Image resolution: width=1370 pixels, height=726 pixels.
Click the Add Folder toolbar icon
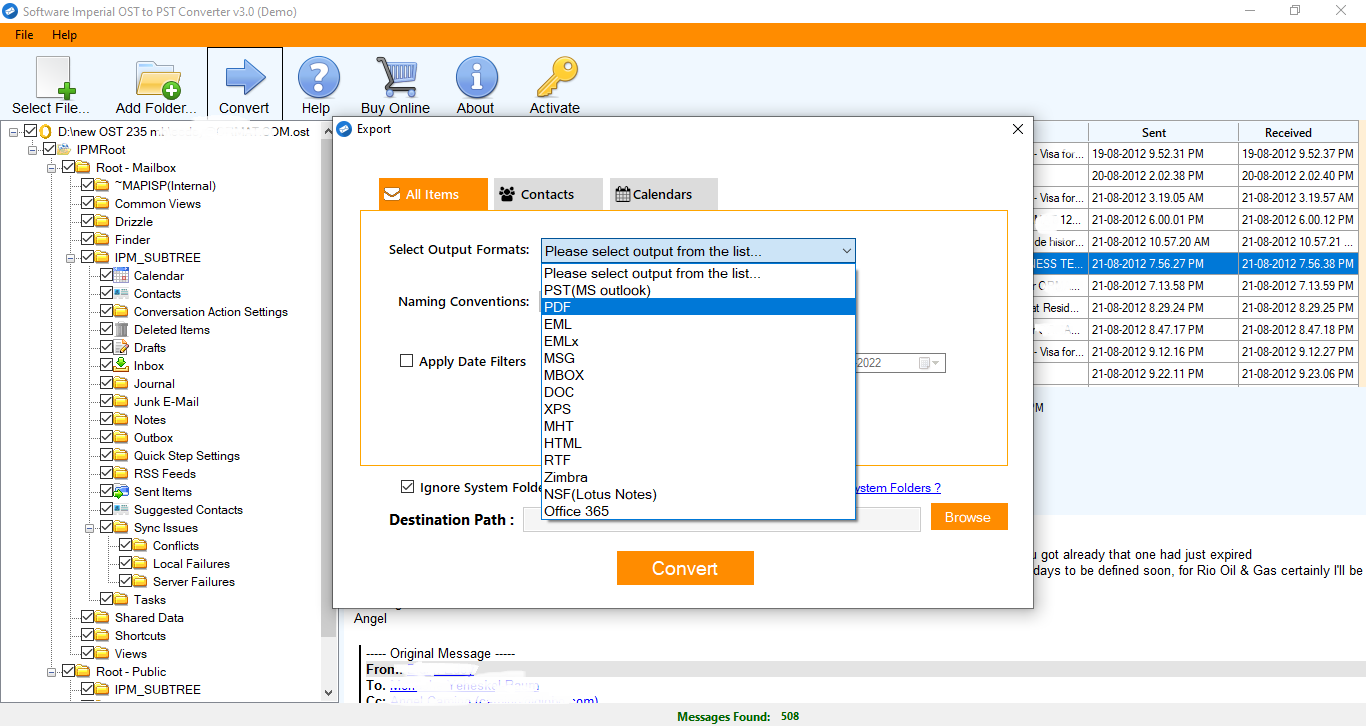[157, 78]
